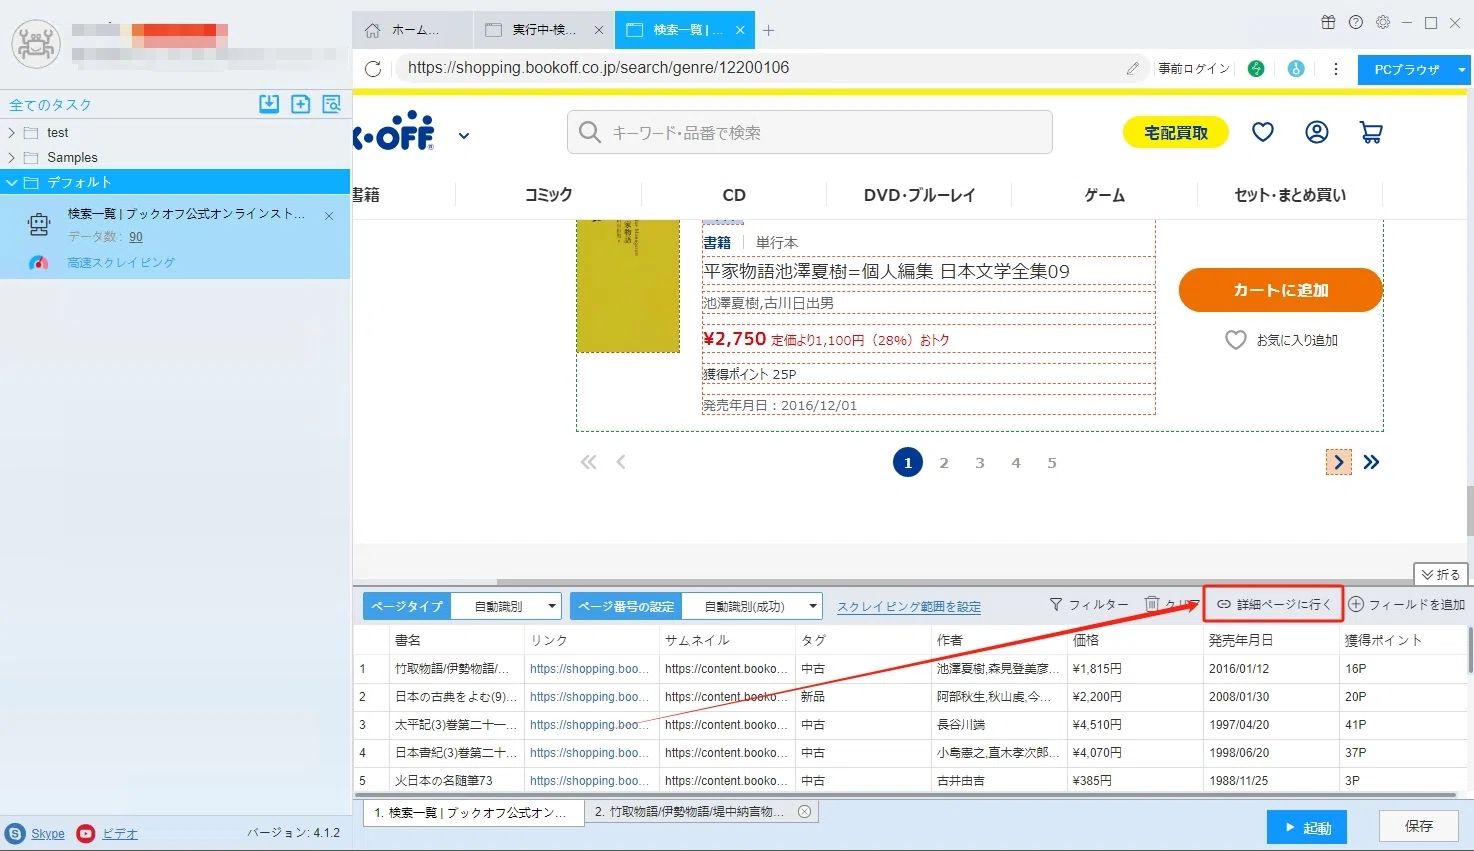Close the 竹取物語 bottom tab with X icon
This screenshot has height=851, width=1474.
[x=804, y=812]
